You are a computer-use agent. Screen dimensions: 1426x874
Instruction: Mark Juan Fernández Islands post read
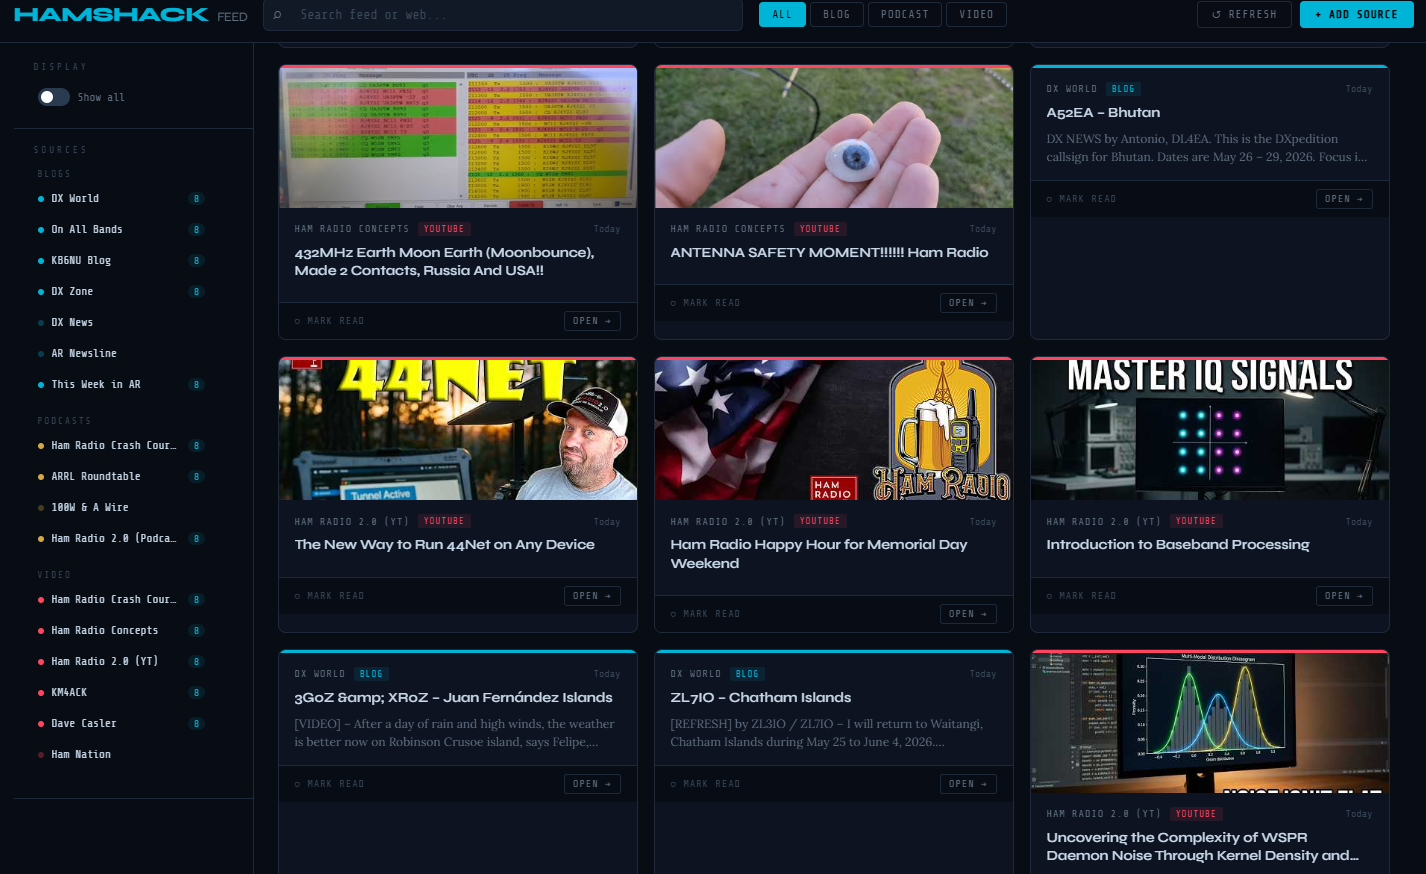tap(330, 784)
